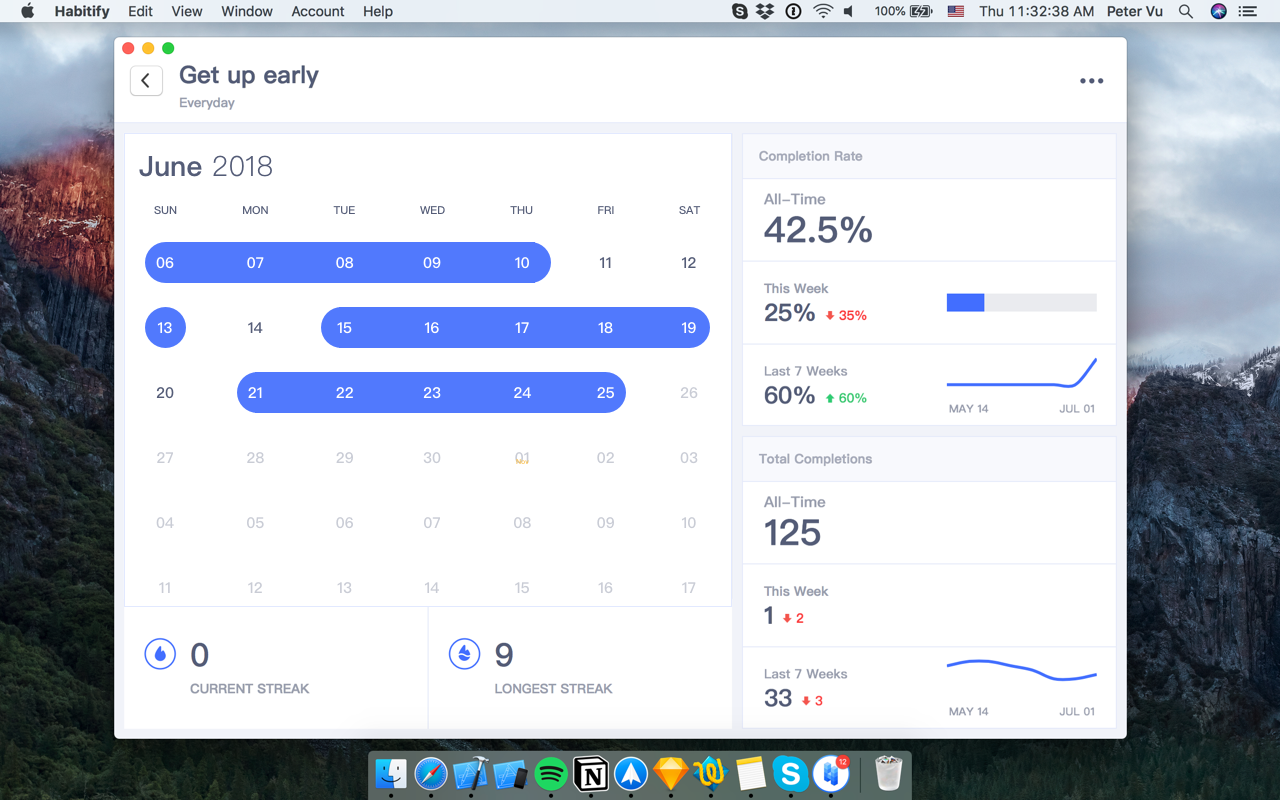Viewport: 1280px width, 800px height.
Task: Click the This Week progress bar
Action: pyautogui.click(x=1021, y=302)
